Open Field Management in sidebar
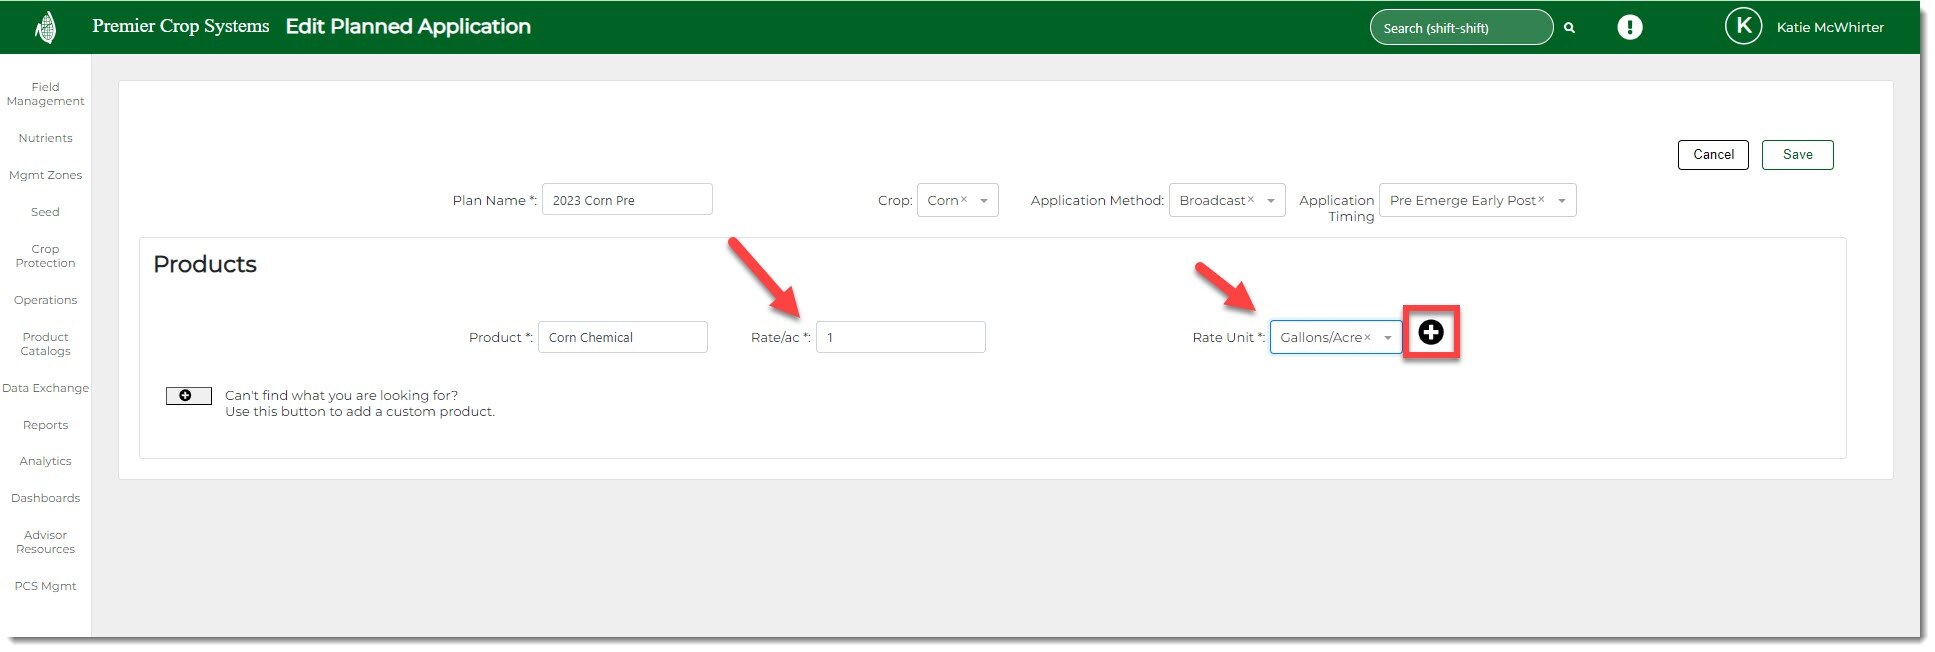1935x652 pixels. click(45, 94)
